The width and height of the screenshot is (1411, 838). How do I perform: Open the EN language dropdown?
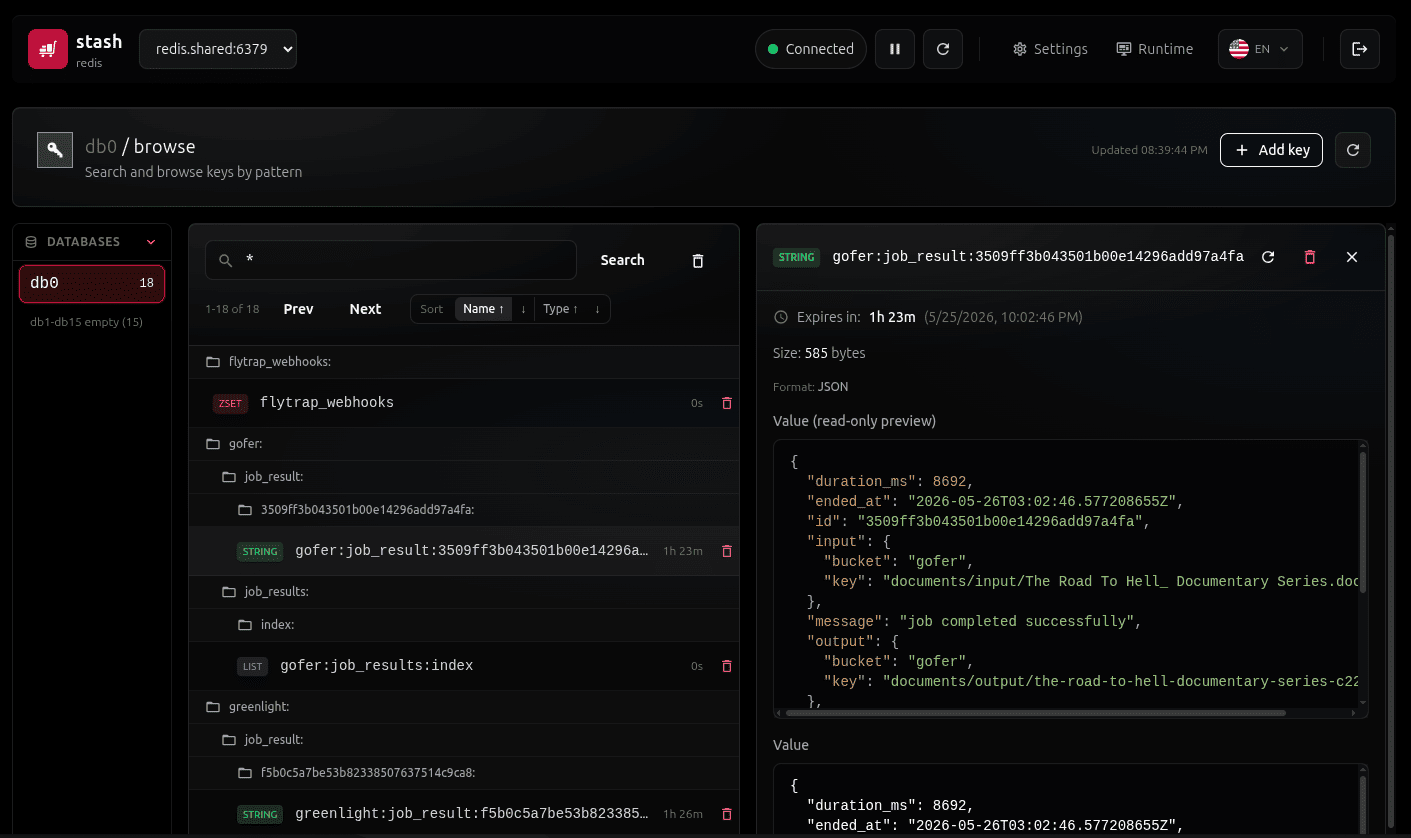1260,49
